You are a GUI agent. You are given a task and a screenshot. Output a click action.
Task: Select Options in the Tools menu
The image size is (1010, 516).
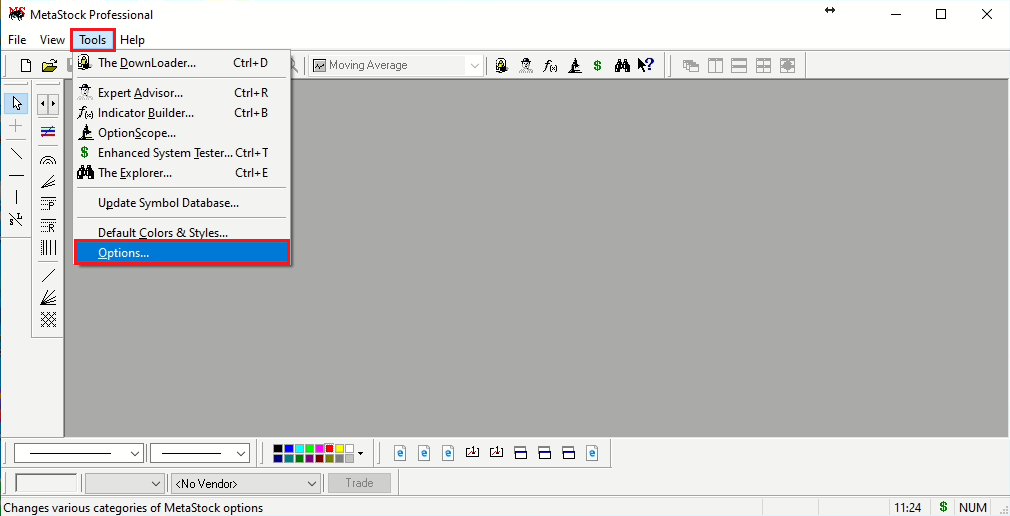182,253
